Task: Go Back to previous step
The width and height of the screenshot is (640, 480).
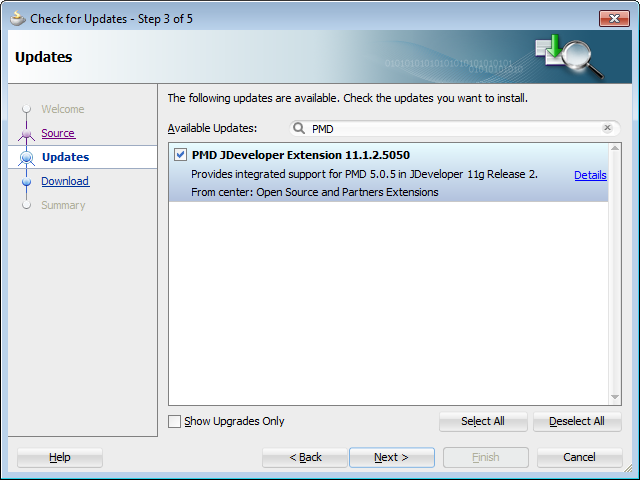Action: [x=305, y=457]
